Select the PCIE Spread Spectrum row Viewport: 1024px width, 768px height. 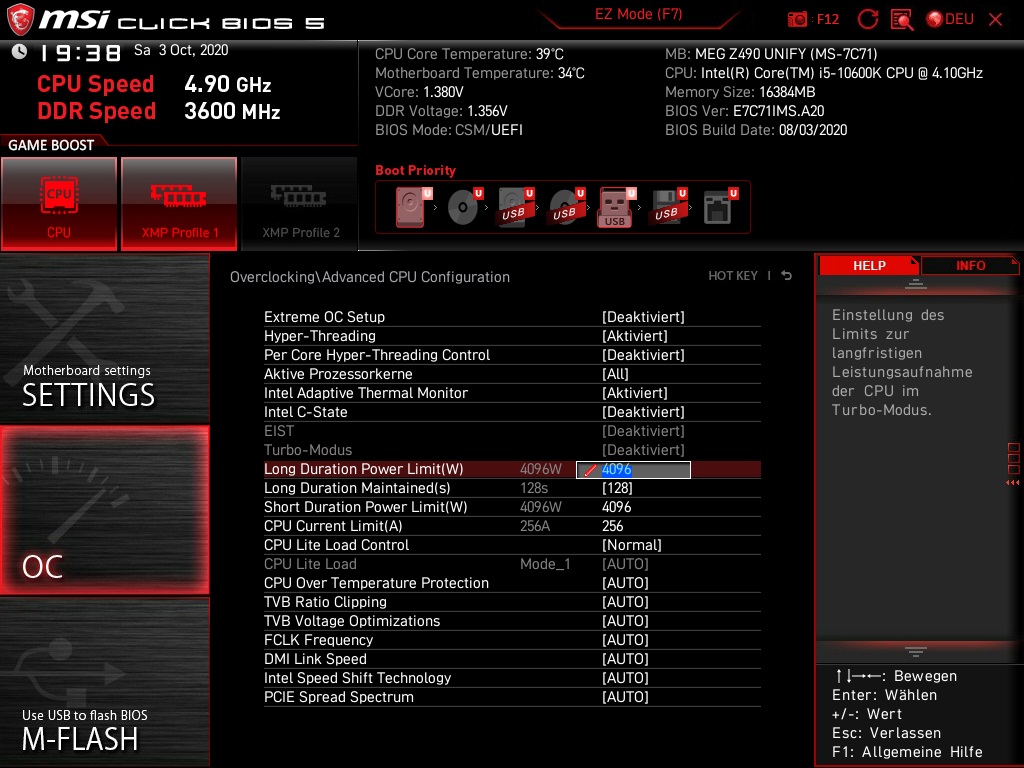[x=512, y=697]
